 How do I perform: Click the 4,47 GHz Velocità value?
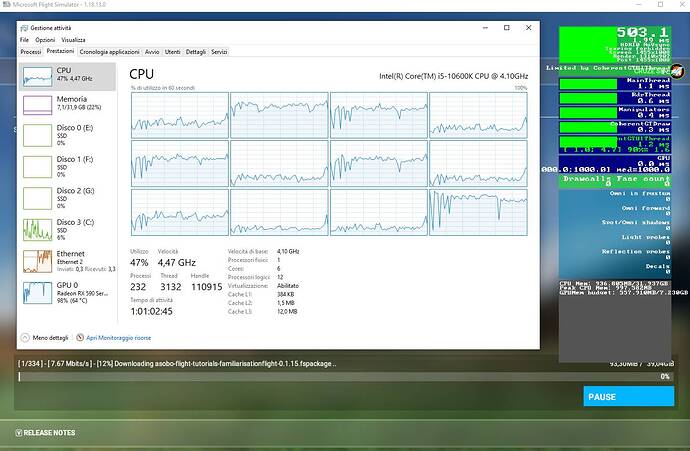(x=176, y=263)
